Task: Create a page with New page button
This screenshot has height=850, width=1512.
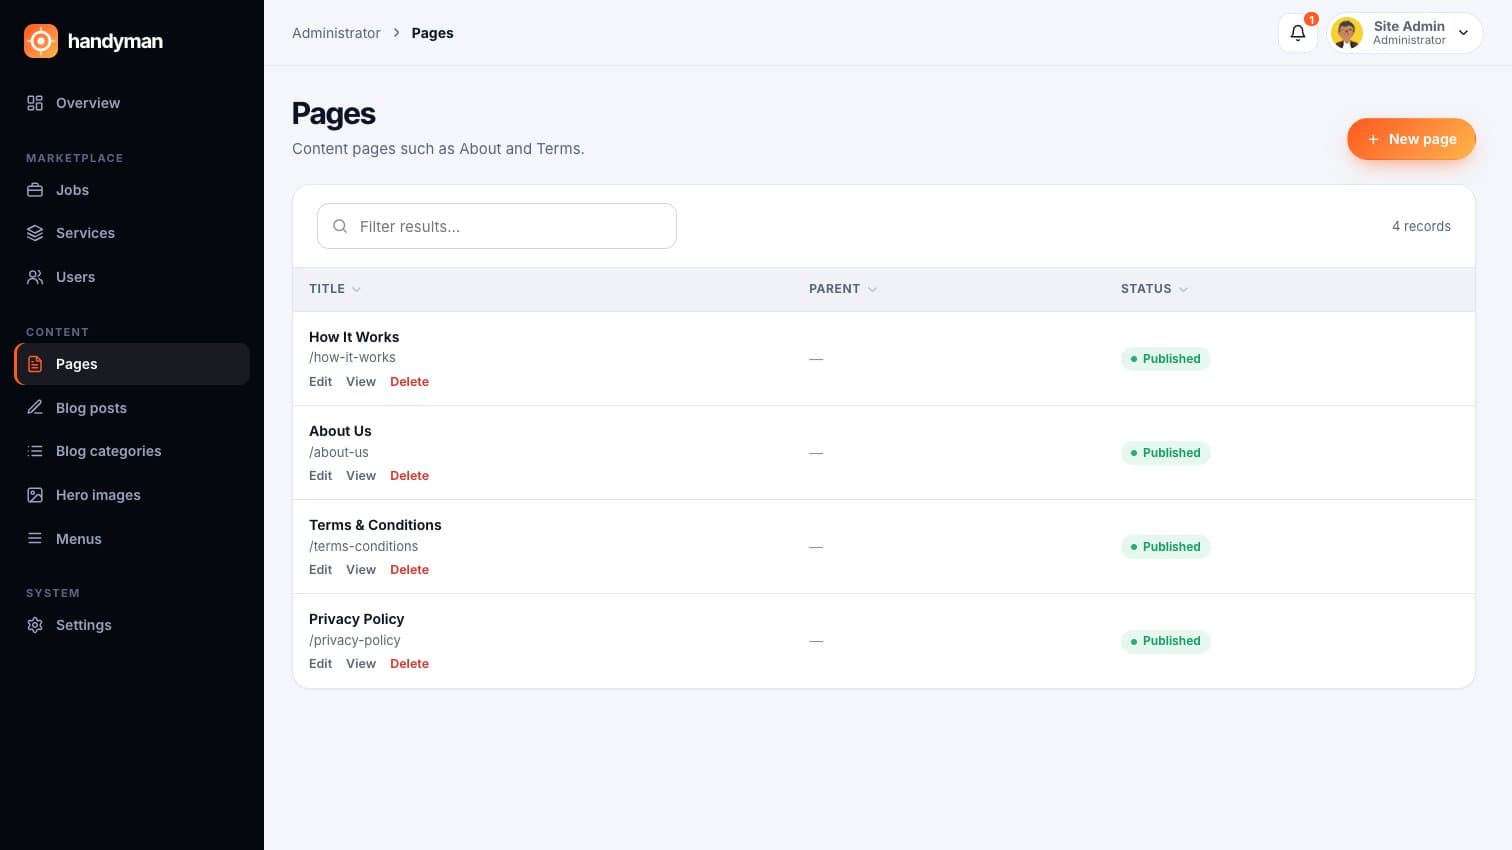Action: [x=1411, y=139]
